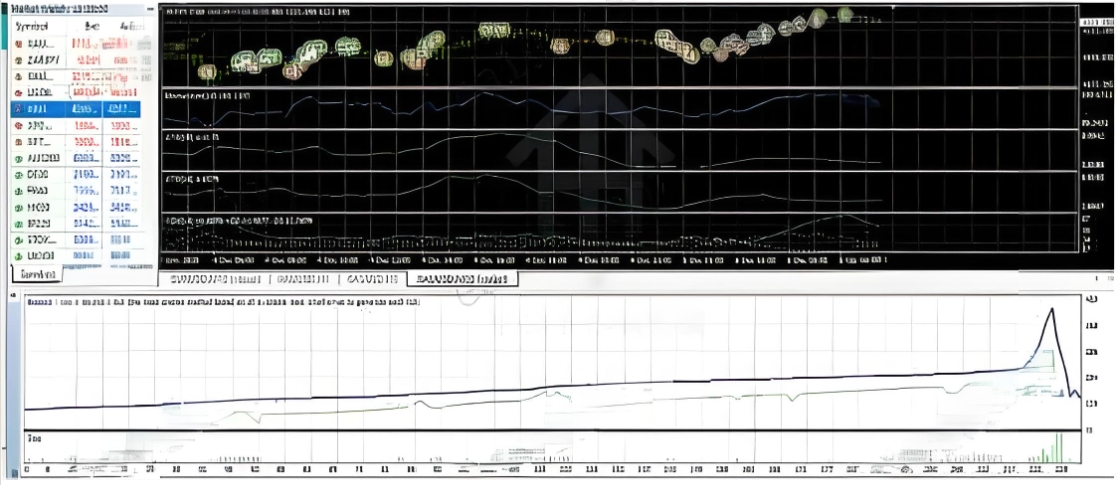
Task: Click the blue-line indicator sub-window of the chart
Action: (x=619, y=109)
